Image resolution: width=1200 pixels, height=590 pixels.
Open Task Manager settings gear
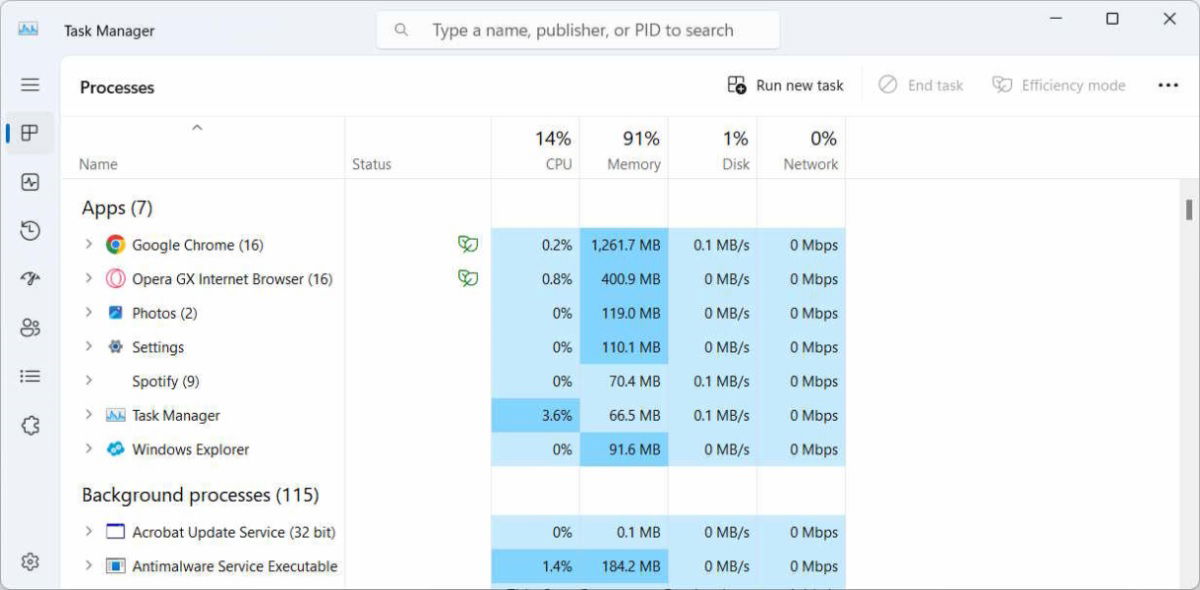point(30,562)
